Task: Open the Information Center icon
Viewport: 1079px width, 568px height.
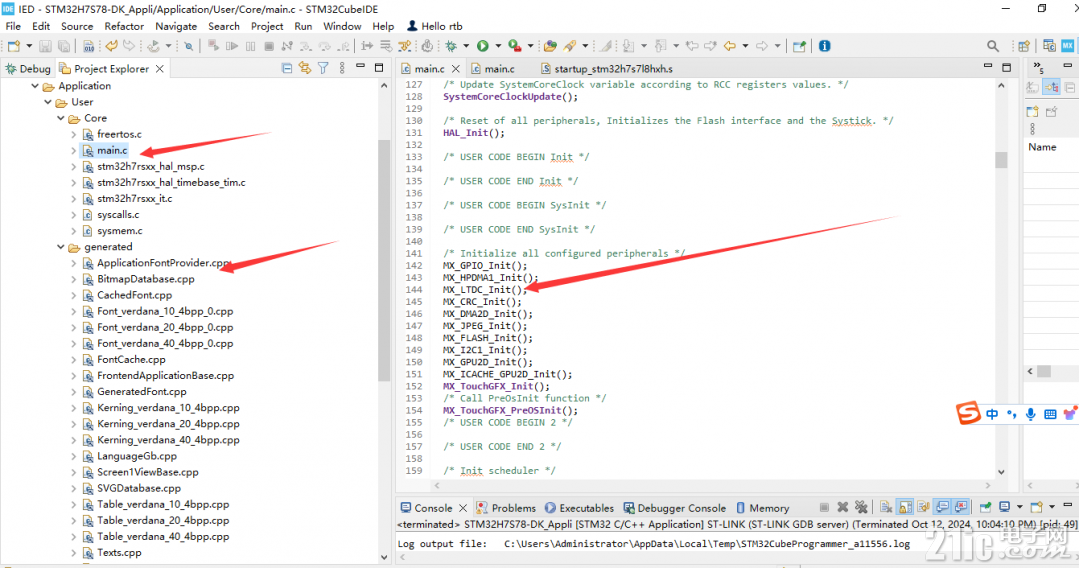Action: (x=824, y=46)
